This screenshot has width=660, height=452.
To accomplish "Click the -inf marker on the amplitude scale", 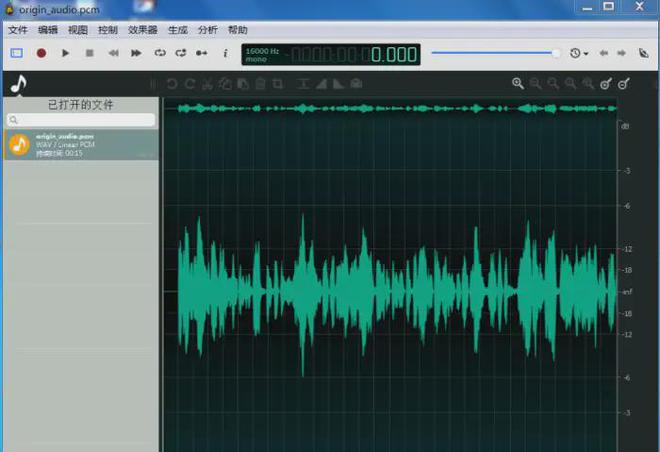I will click(627, 292).
